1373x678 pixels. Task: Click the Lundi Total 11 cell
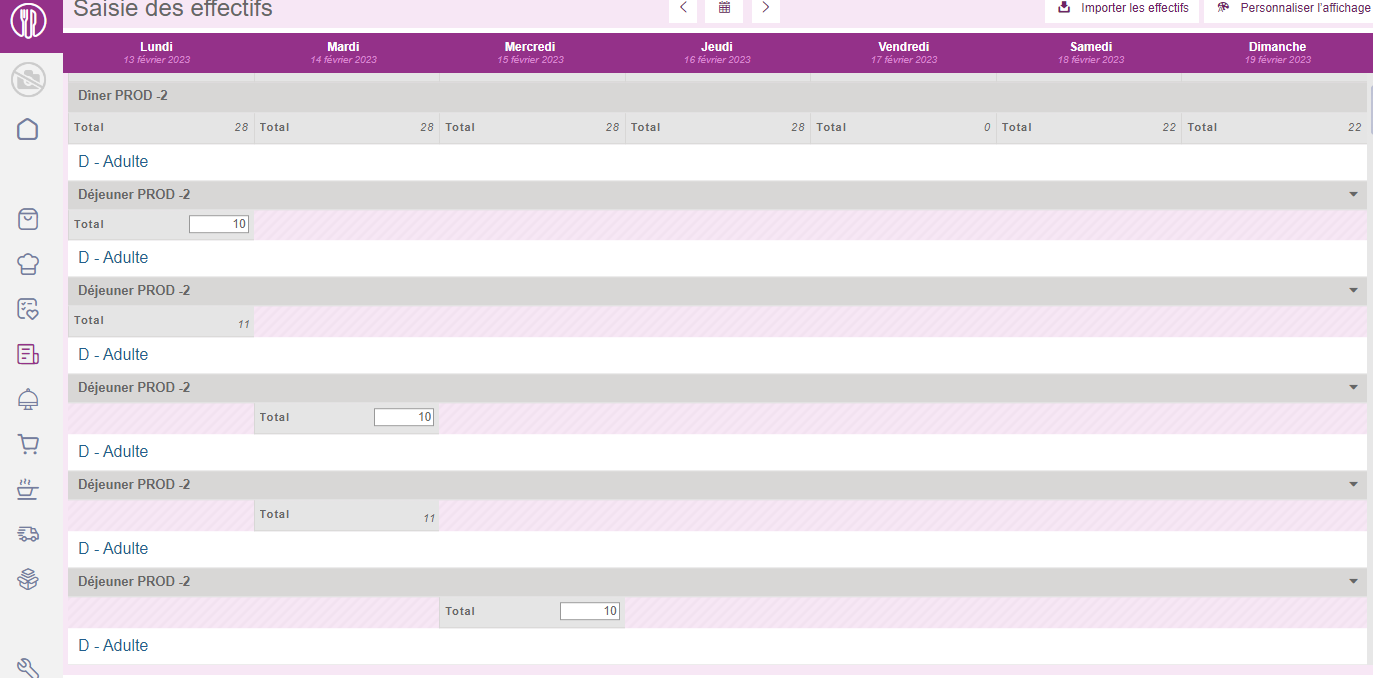161,321
